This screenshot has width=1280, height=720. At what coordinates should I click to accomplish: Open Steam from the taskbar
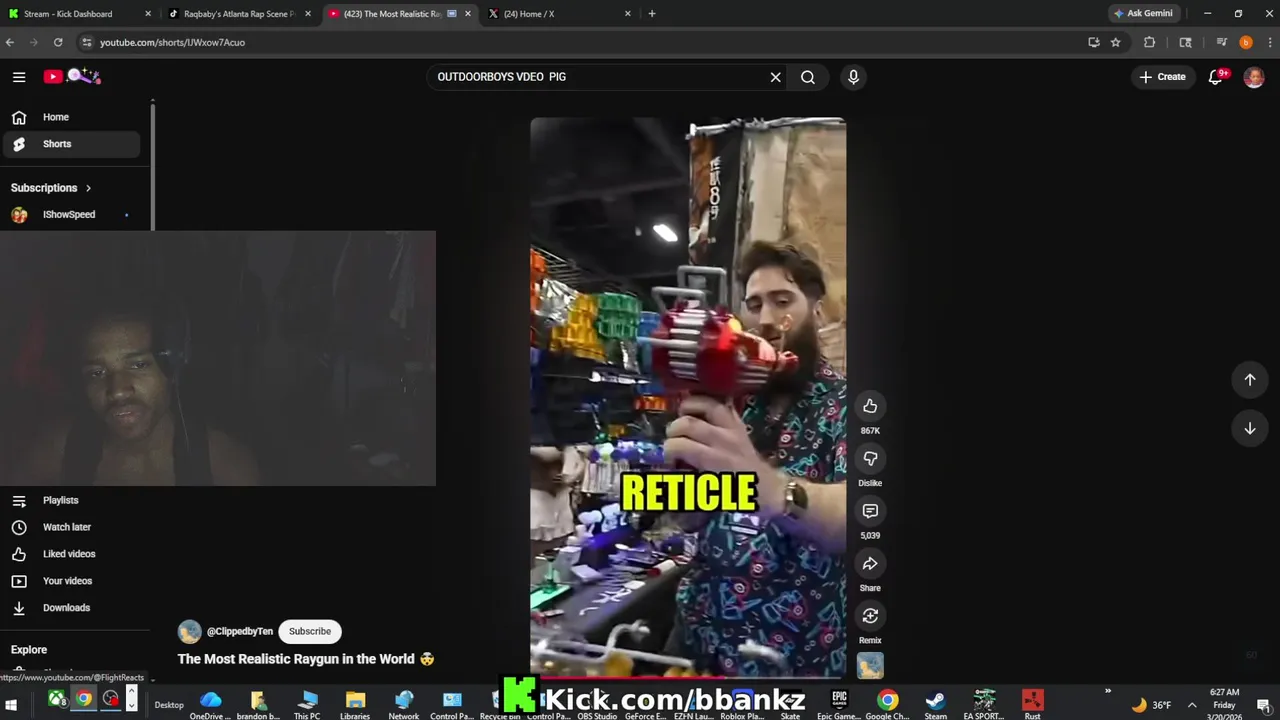click(x=935, y=704)
